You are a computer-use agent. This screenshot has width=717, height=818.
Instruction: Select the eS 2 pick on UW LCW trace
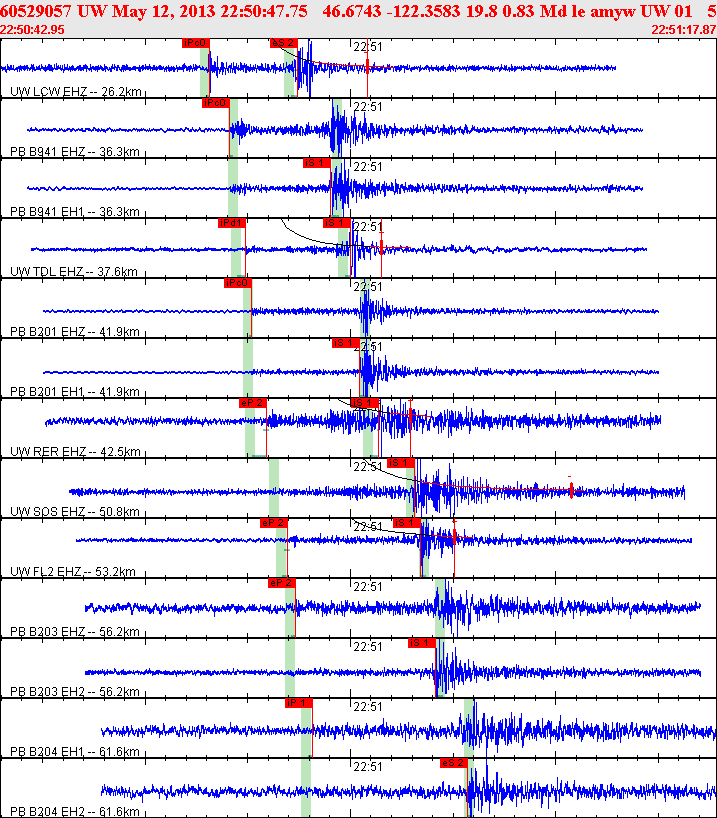[284, 43]
